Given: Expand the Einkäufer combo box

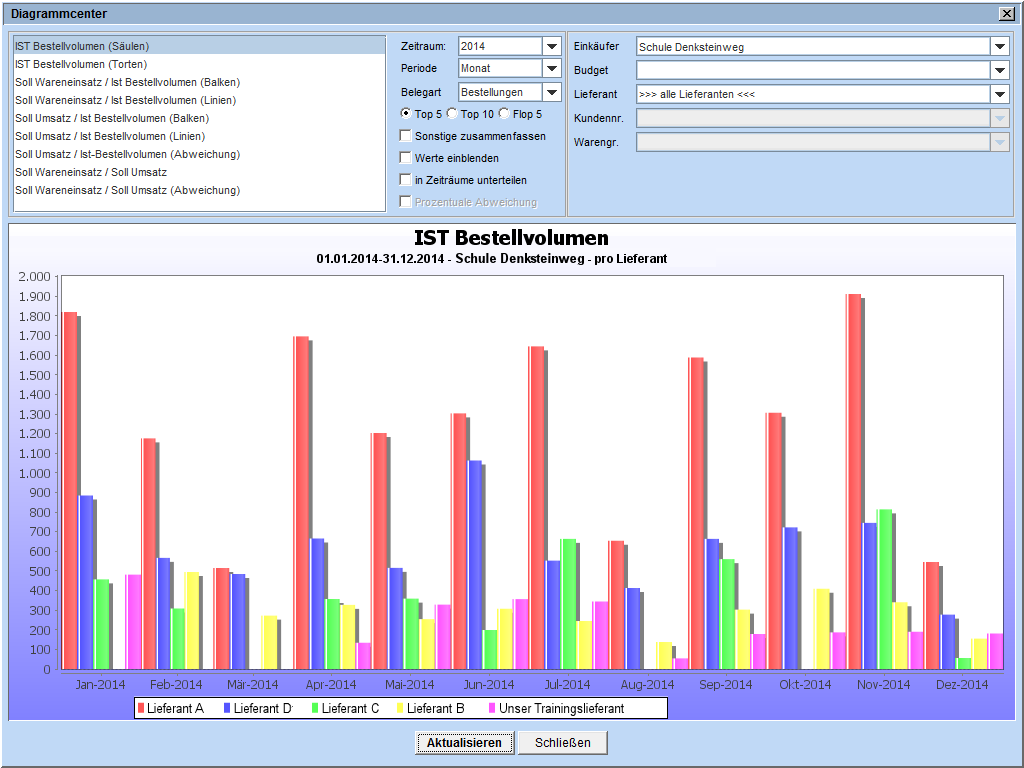Looking at the screenshot, I should [1000, 46].
